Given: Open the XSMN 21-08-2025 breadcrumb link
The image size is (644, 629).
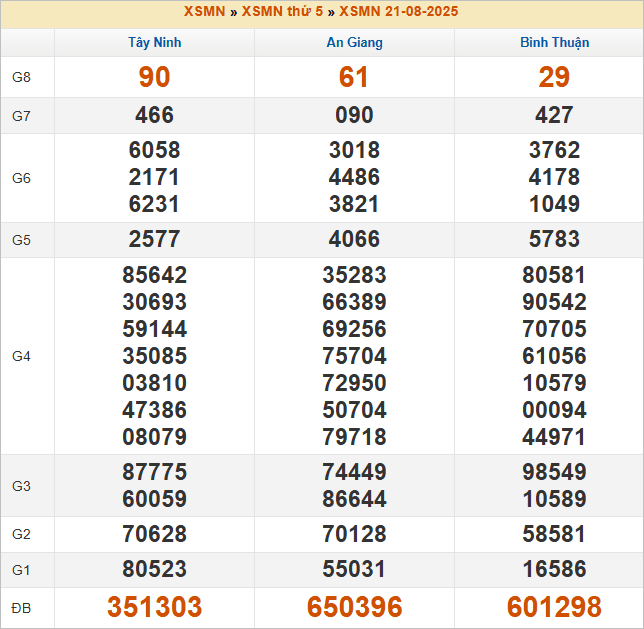Looking at the screenshot, I should pyautogui.click(x=398, y=12).
